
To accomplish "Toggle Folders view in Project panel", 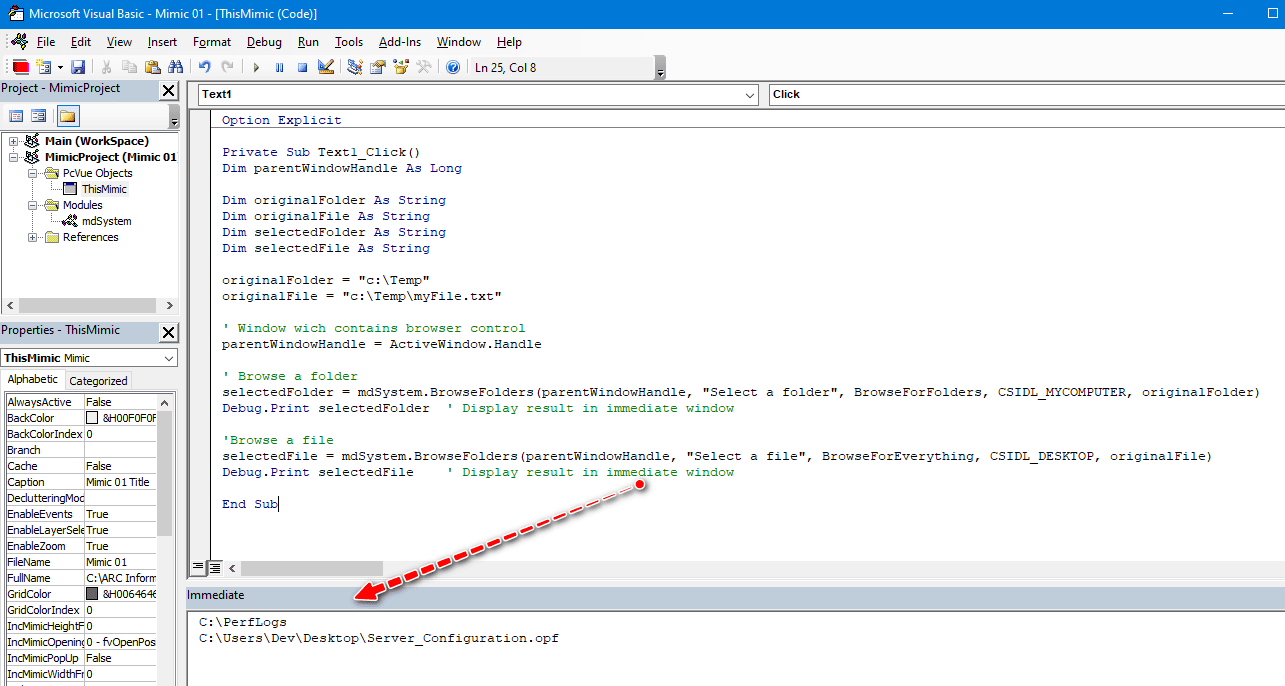I will pyautogui.click(x=67, y=116).
